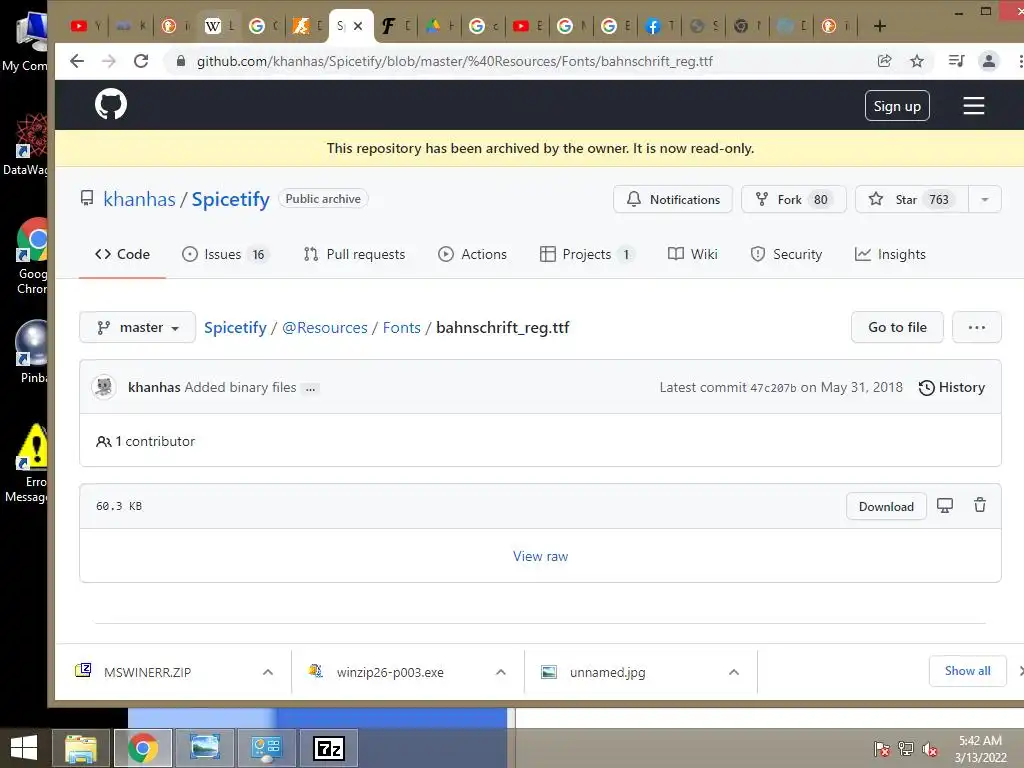This screenshot has height=768, width=1024.
Task: Open commit 47c207b link
Action: [x=773, y=388]
